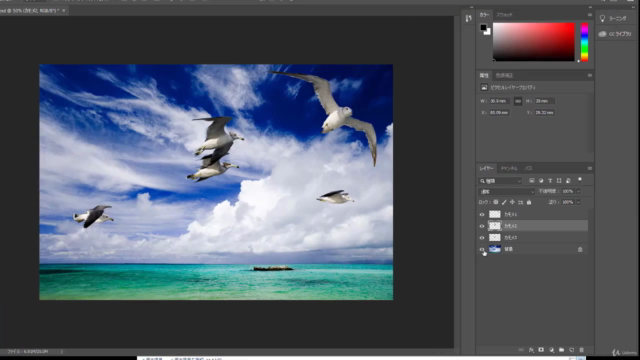Open the CC Libraries panel
640x360 pixels.
(615, 34)
